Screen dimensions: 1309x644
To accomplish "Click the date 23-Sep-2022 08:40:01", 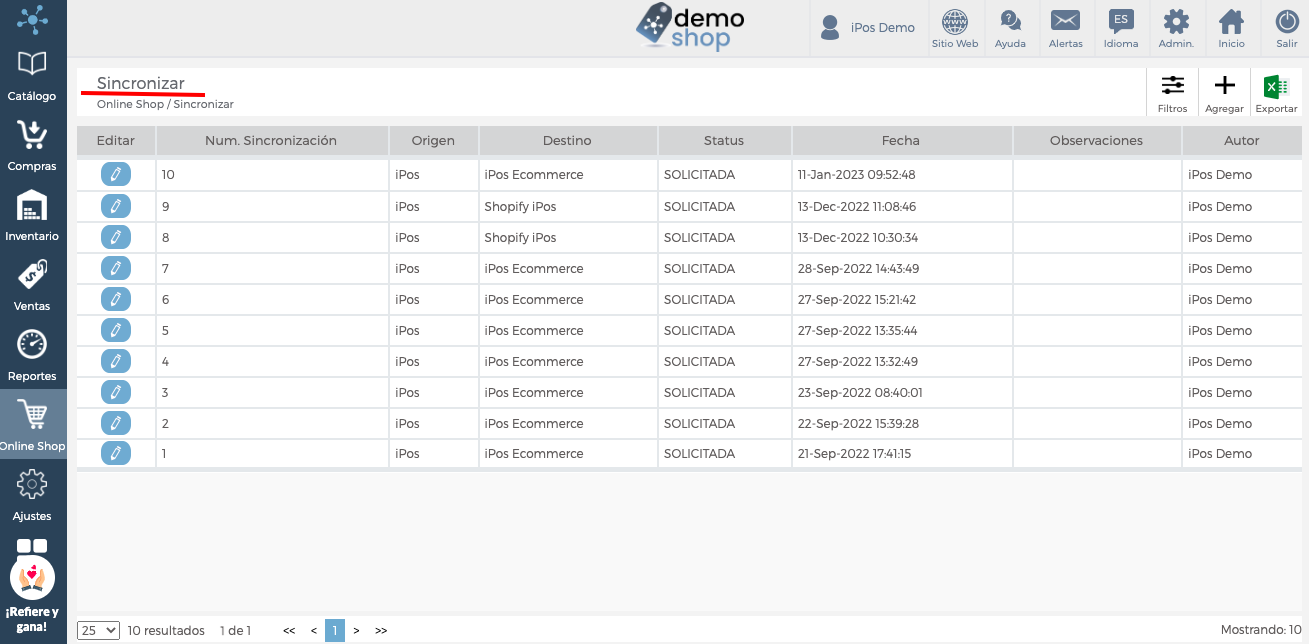I will click(x=859, y=392).
